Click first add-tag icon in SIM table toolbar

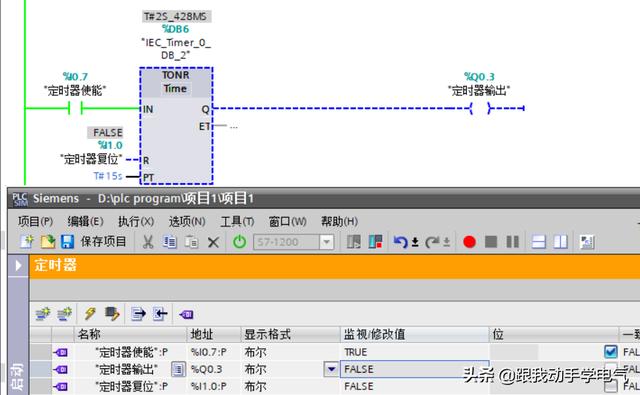click(42, 314)
